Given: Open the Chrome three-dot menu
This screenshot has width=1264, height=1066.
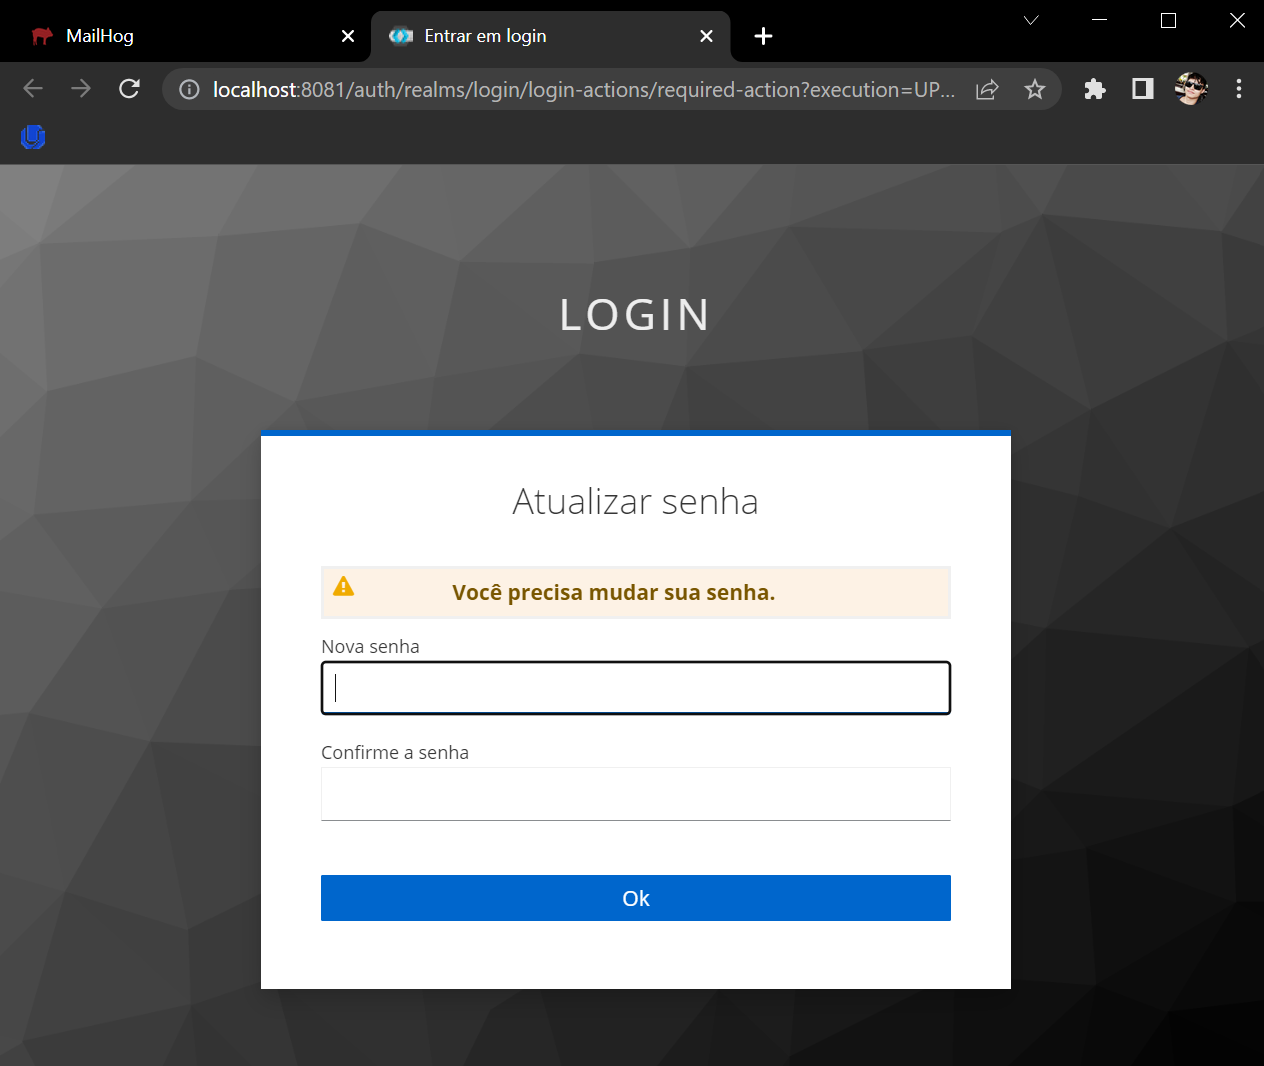Looking at the screenshot, I should pos(1239,89).
